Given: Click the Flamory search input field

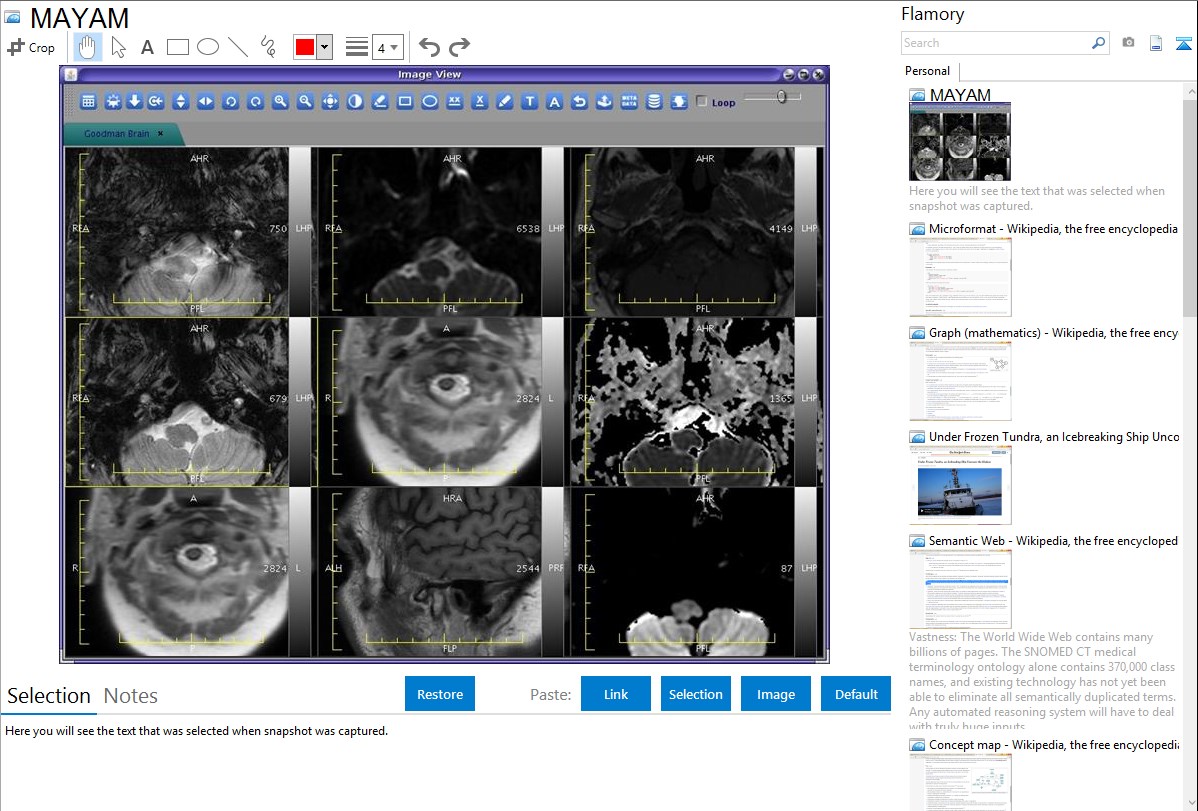Looking at the screenshot, I should point(996,43).
